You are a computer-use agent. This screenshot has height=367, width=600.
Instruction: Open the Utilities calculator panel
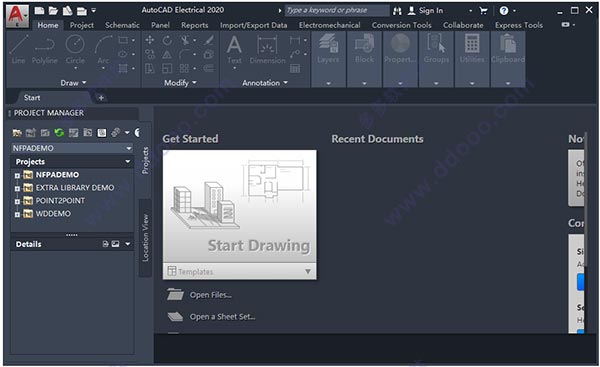pyautogui.click(x=471, y=59)
